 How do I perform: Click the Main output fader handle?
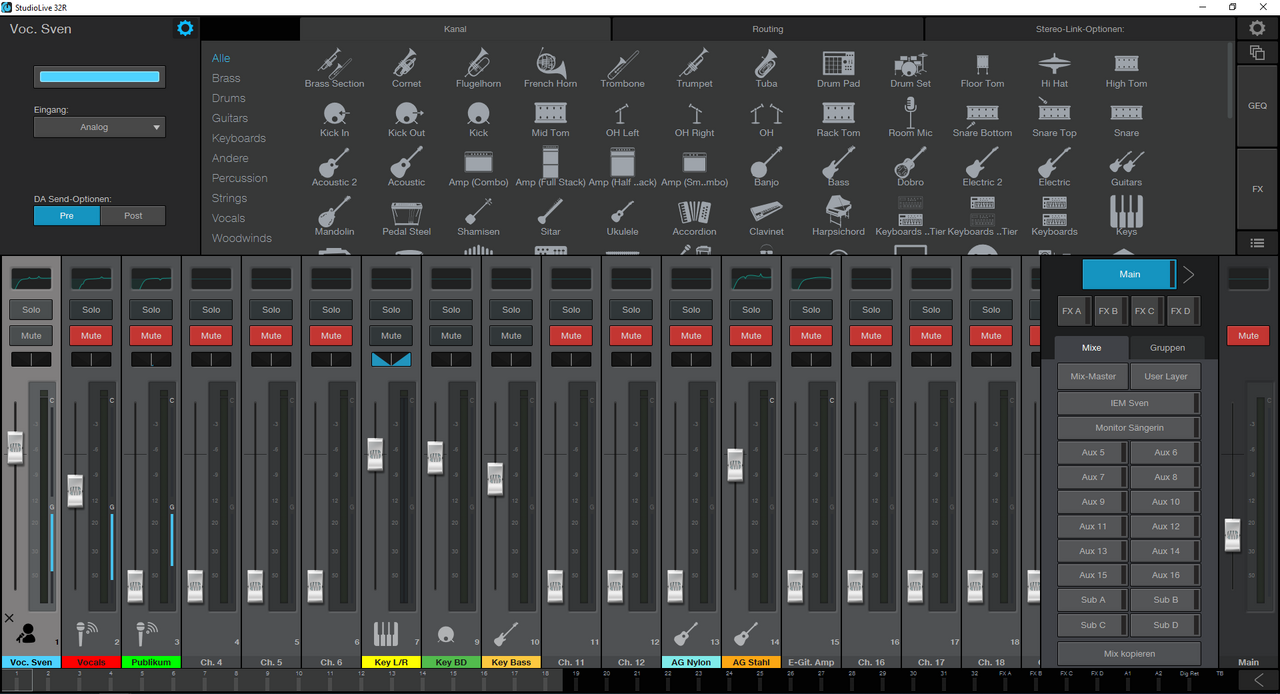[x=1233, y=534]
